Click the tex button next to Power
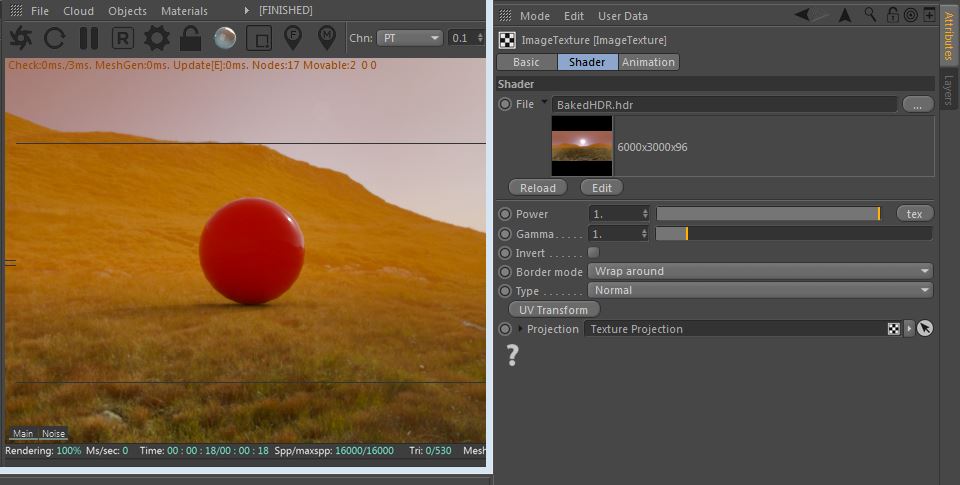The height and width of the screenshot is (485, 960). click(915, 214)
